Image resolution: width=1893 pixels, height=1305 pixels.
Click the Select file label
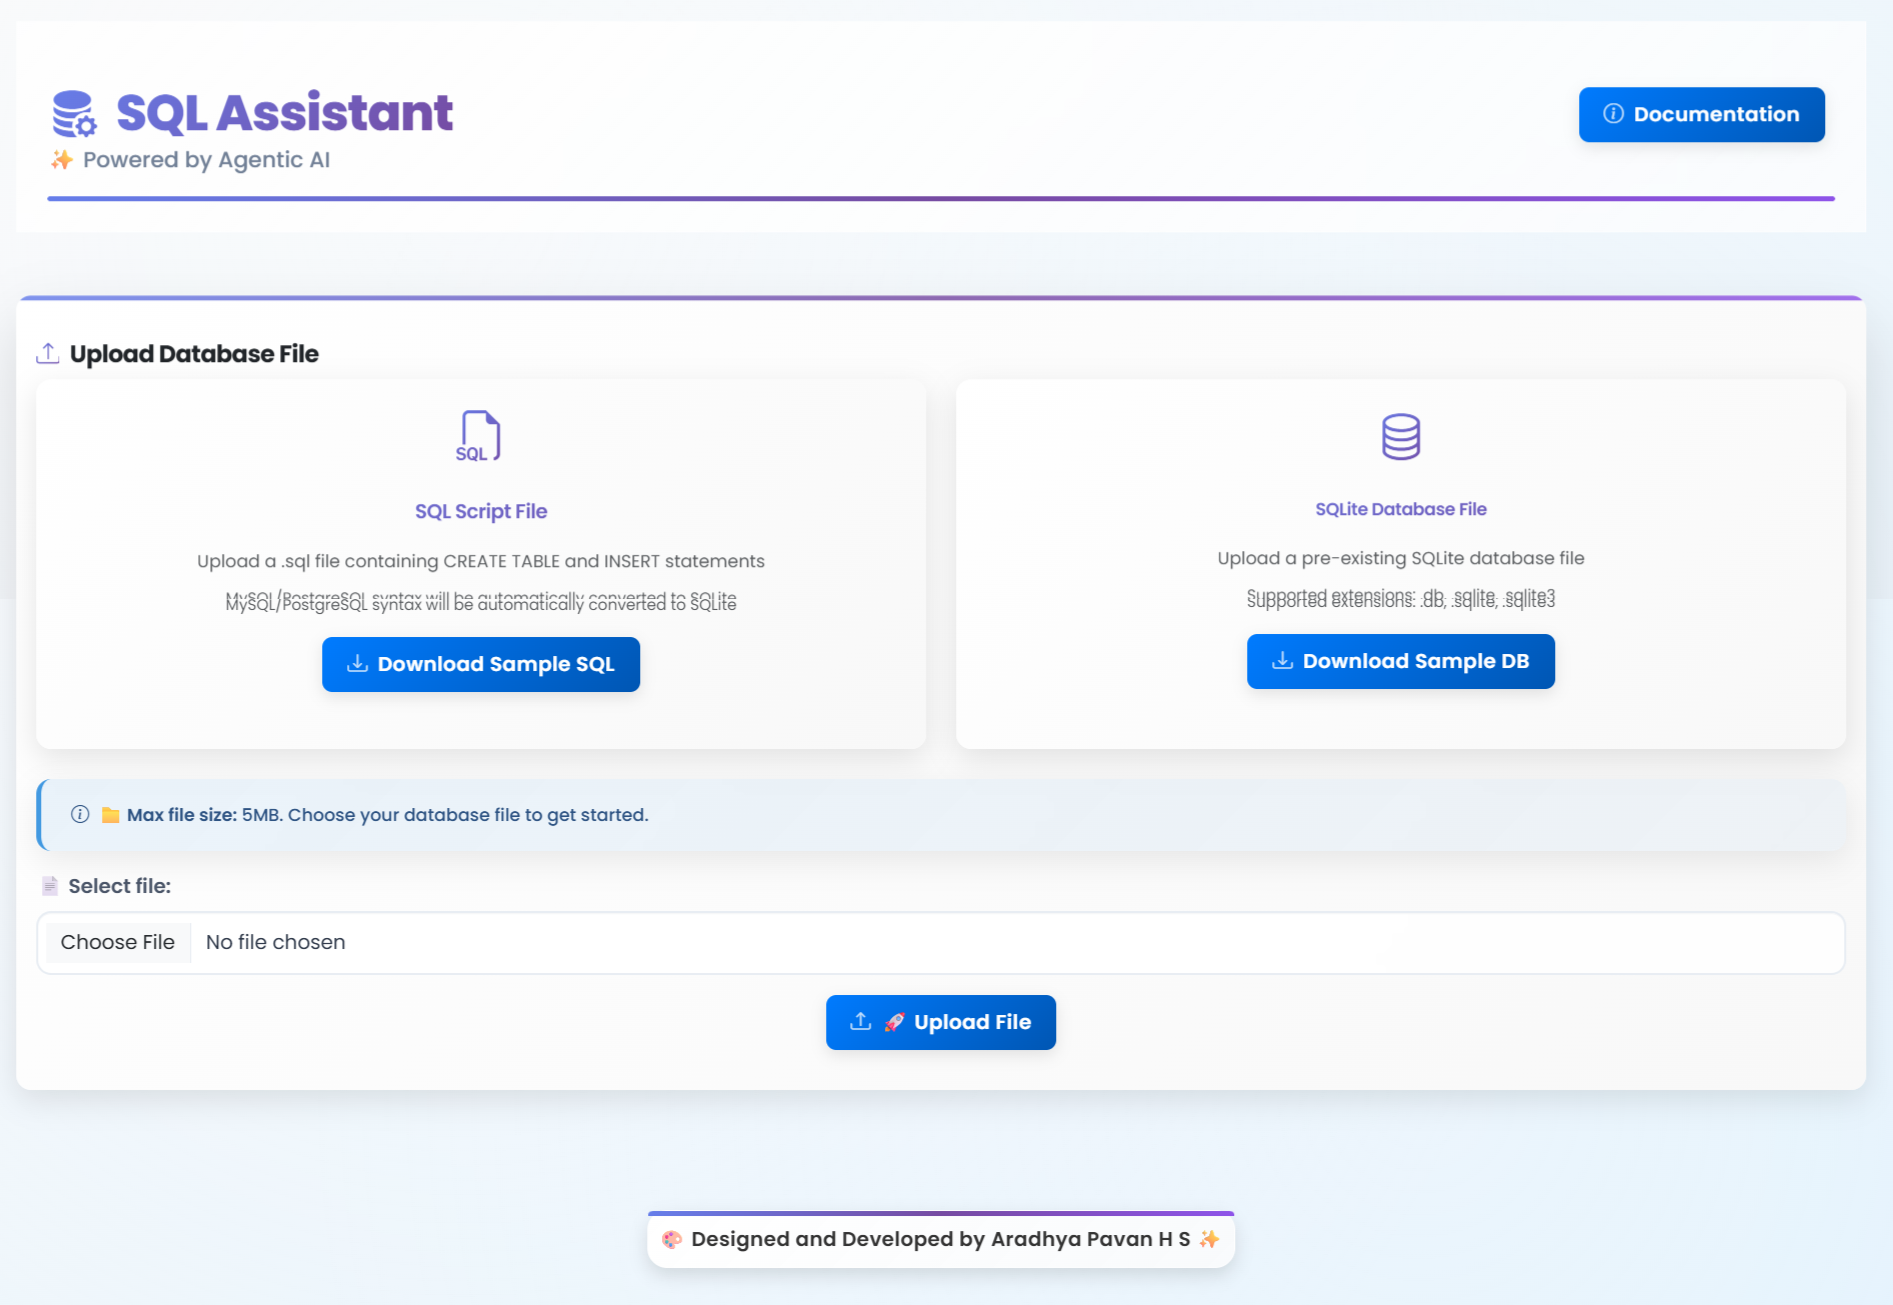[x=119, y=886]
